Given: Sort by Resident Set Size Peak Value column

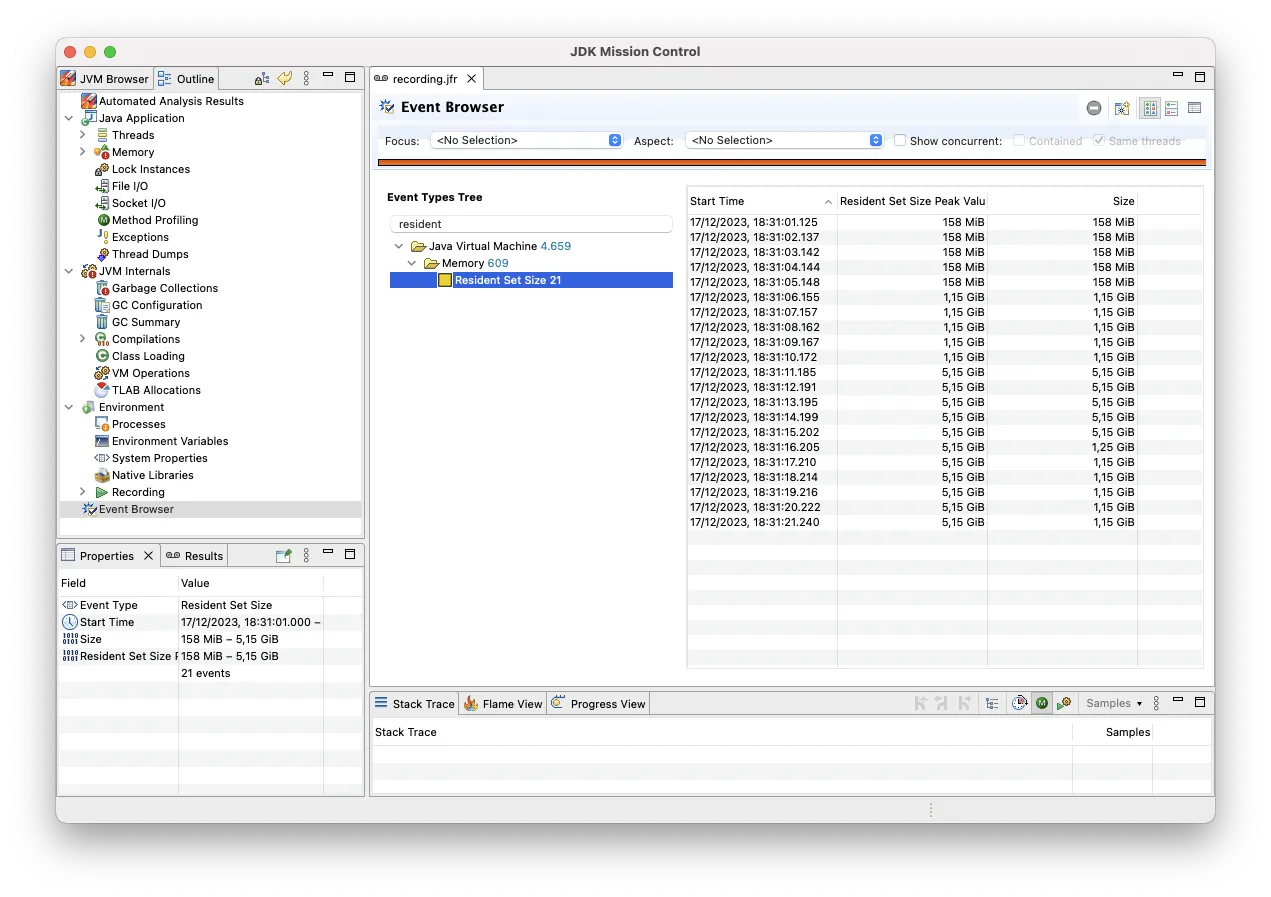Looking at the screenshot, I should click(912, 201).
